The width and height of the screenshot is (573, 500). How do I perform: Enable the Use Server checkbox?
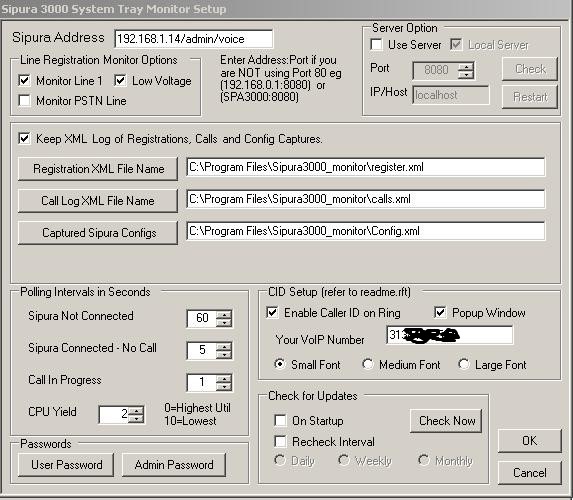pos(376,45)
